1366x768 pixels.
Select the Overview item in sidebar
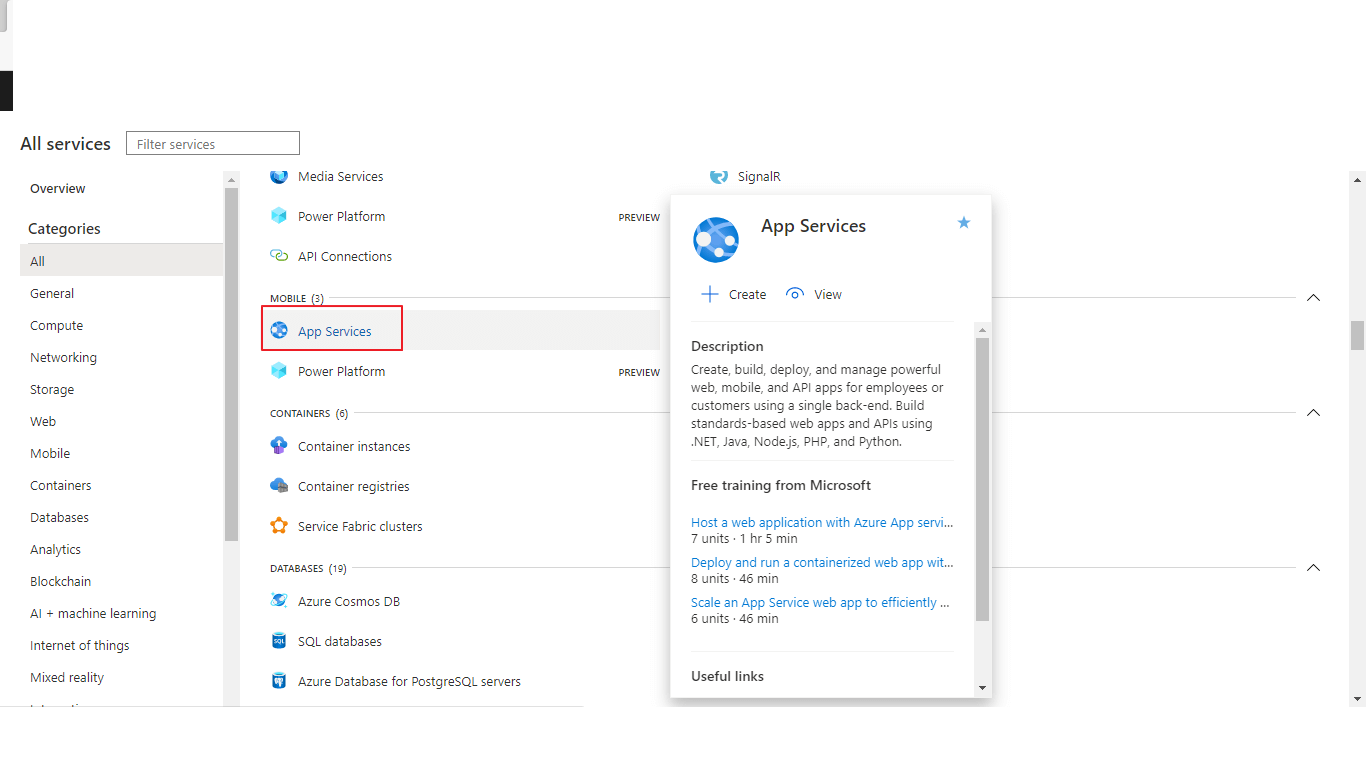click(x=57, y=188)
